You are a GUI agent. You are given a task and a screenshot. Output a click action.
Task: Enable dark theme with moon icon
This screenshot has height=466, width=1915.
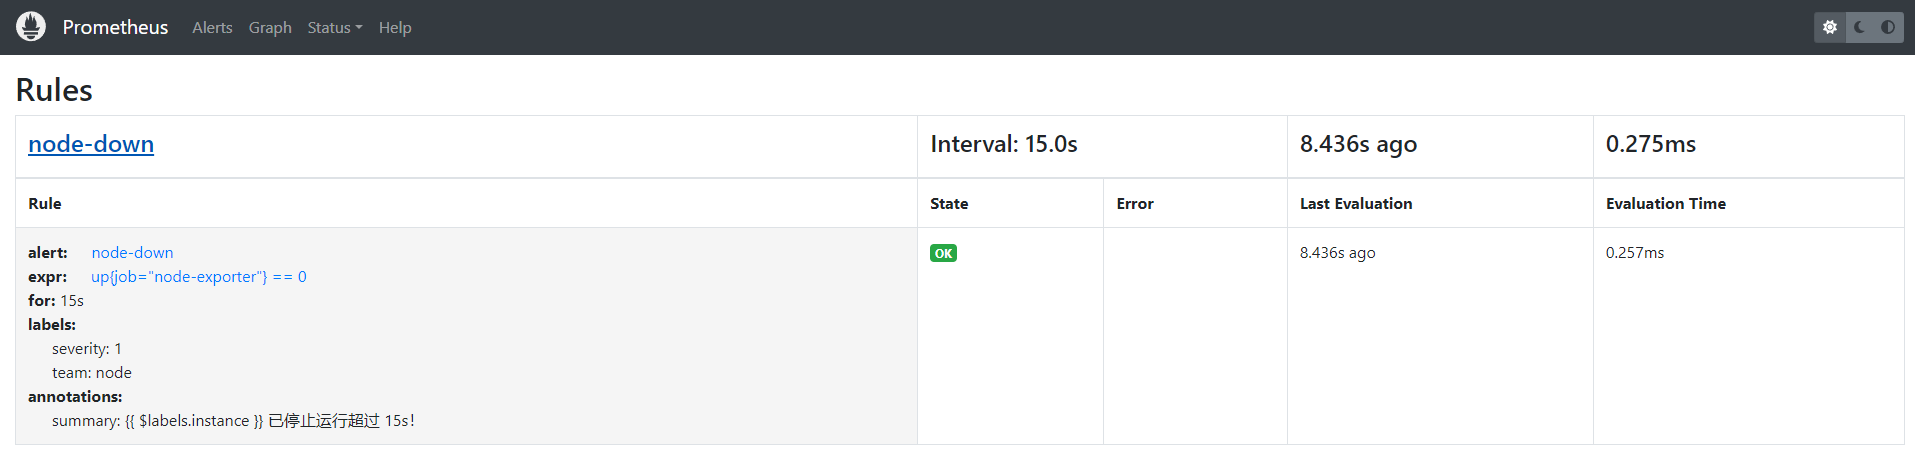(1859, 27)
